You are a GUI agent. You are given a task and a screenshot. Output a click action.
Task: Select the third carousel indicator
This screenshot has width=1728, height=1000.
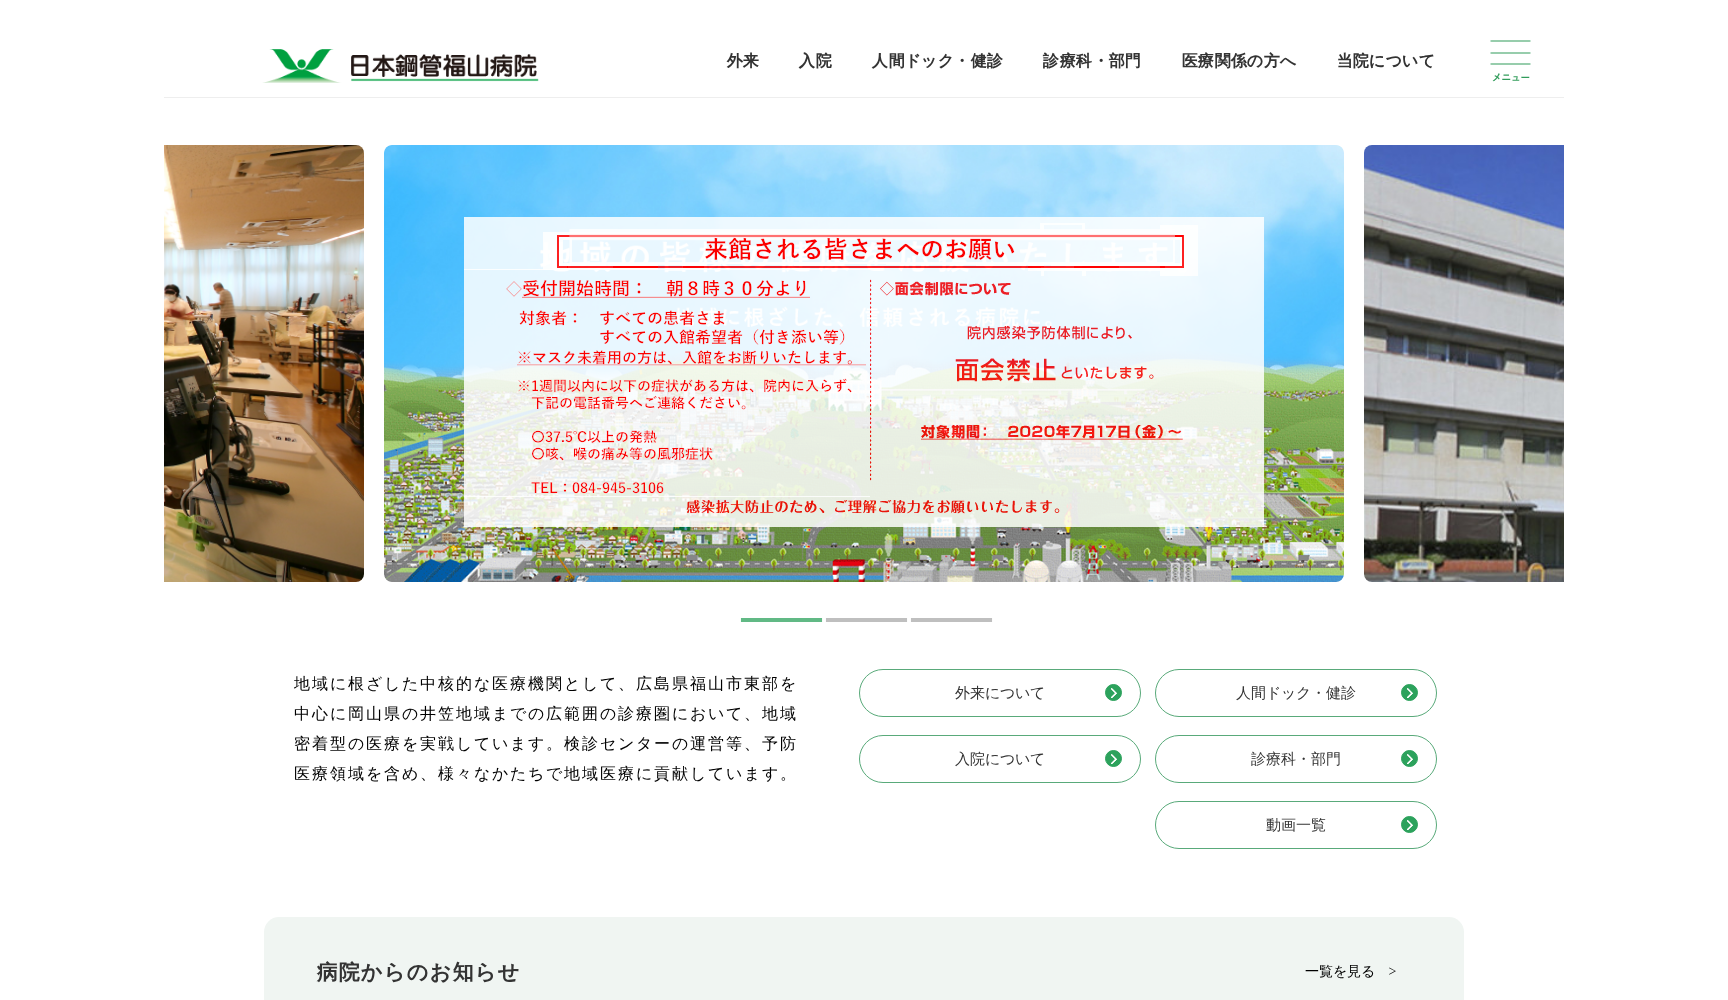click(x=950, y=620)
